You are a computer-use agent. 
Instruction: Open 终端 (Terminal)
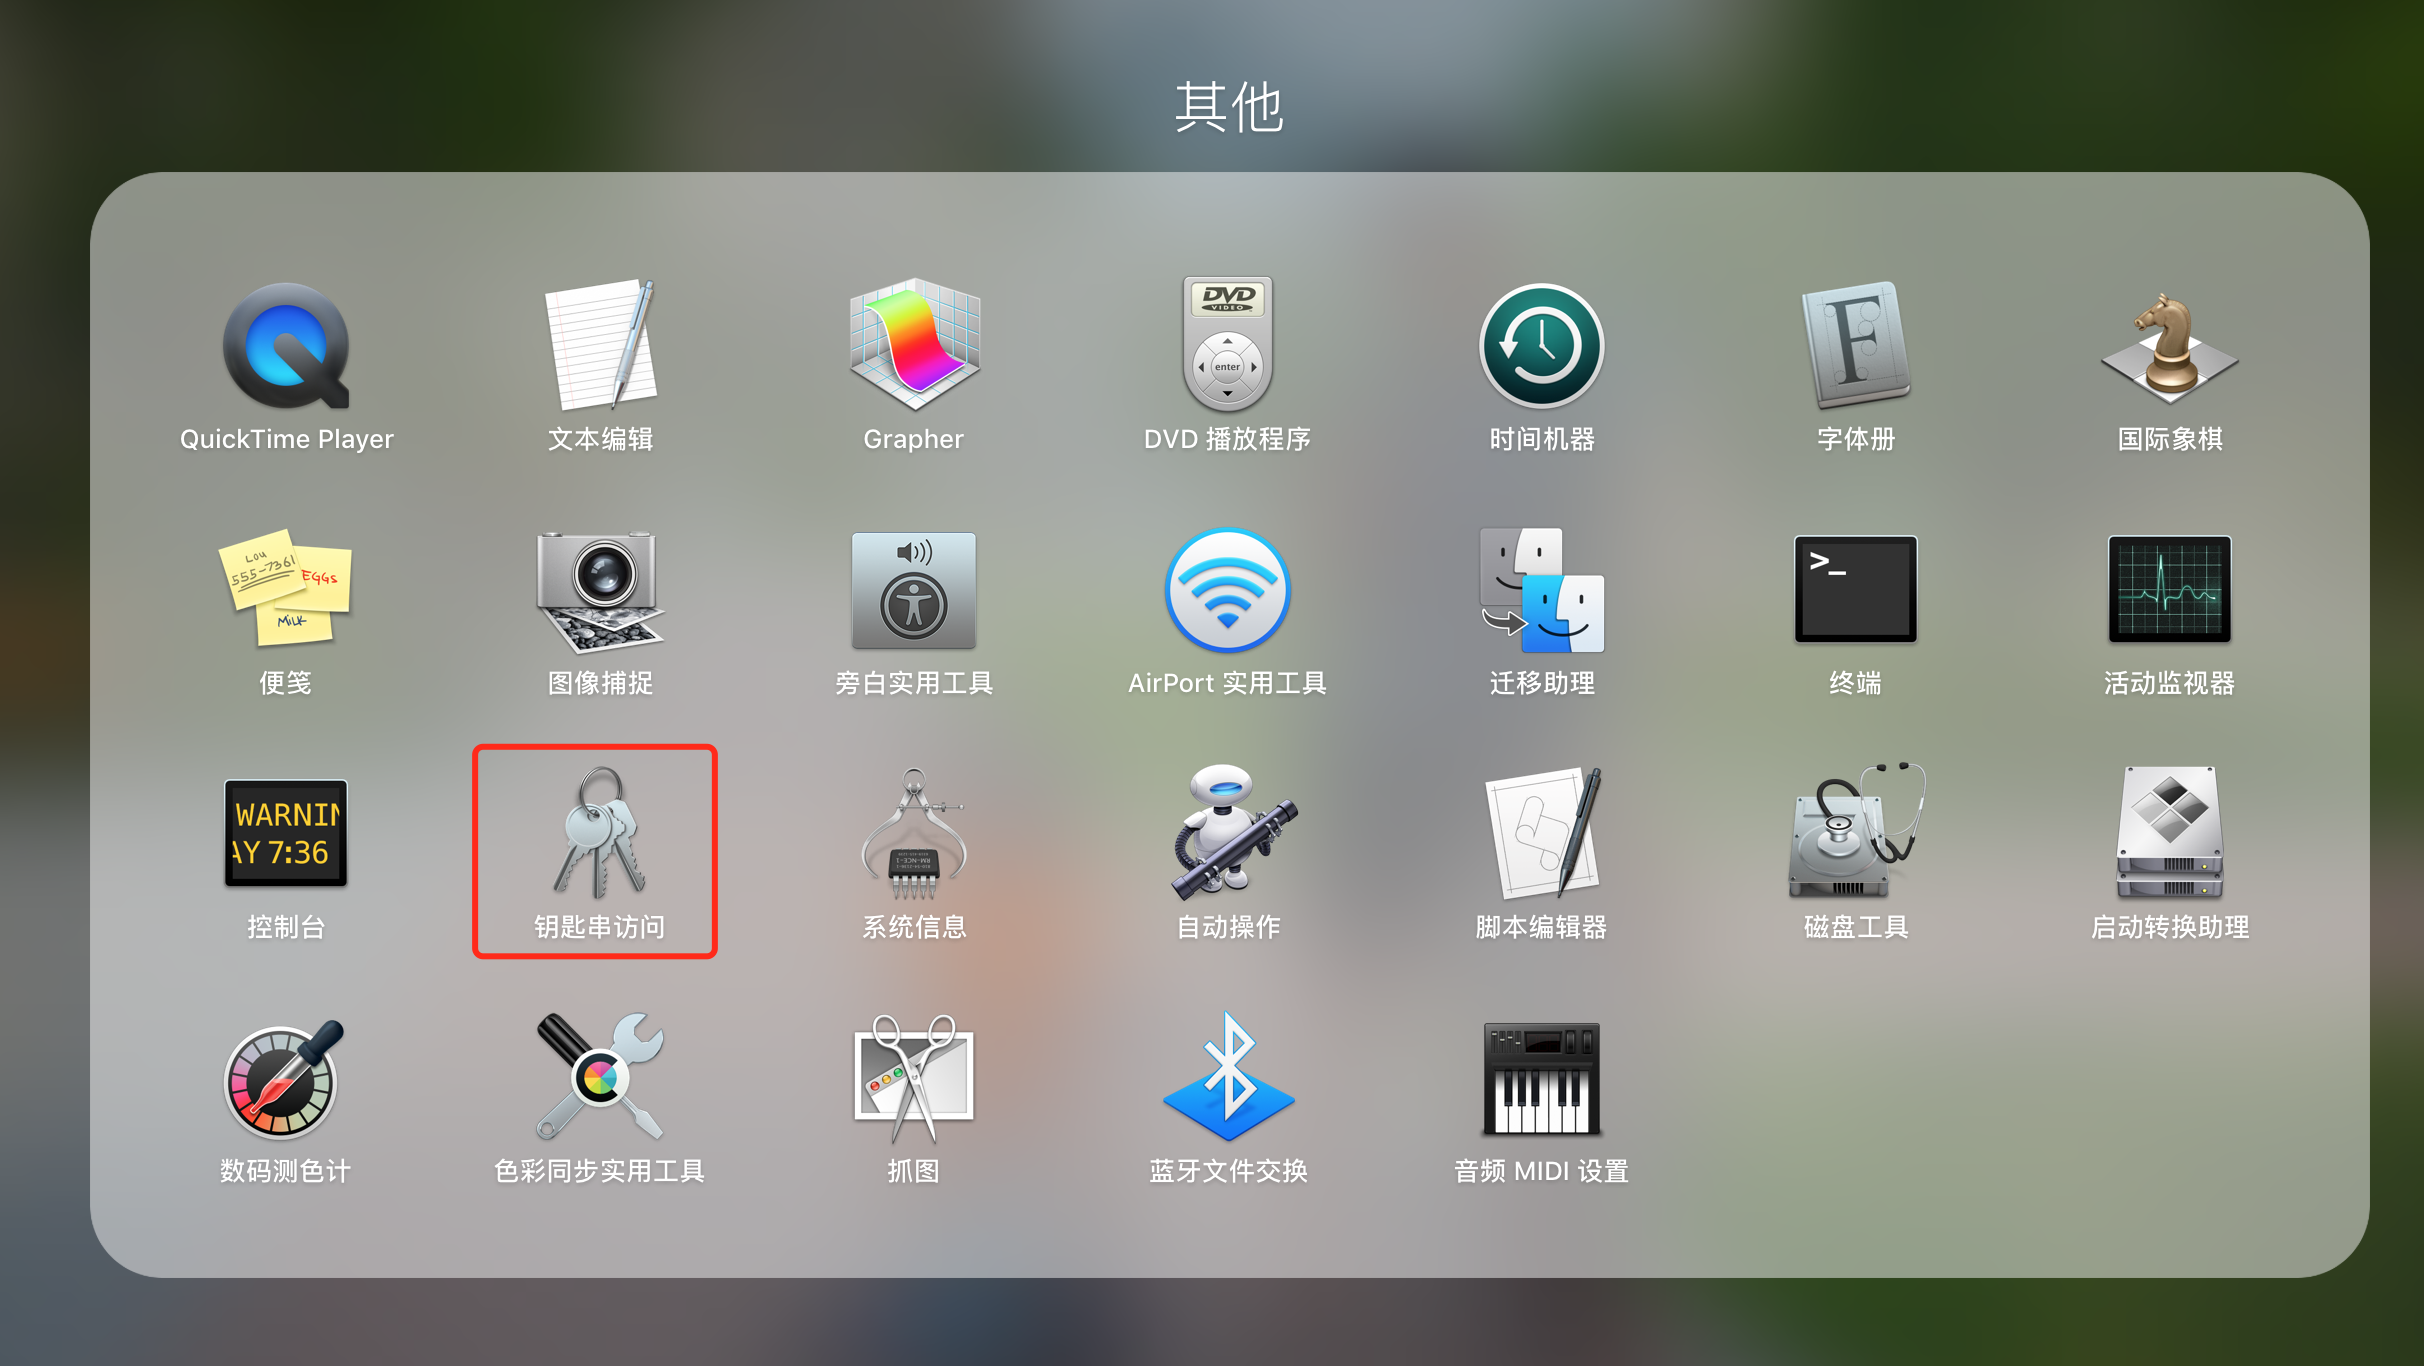click(1854, 590)
